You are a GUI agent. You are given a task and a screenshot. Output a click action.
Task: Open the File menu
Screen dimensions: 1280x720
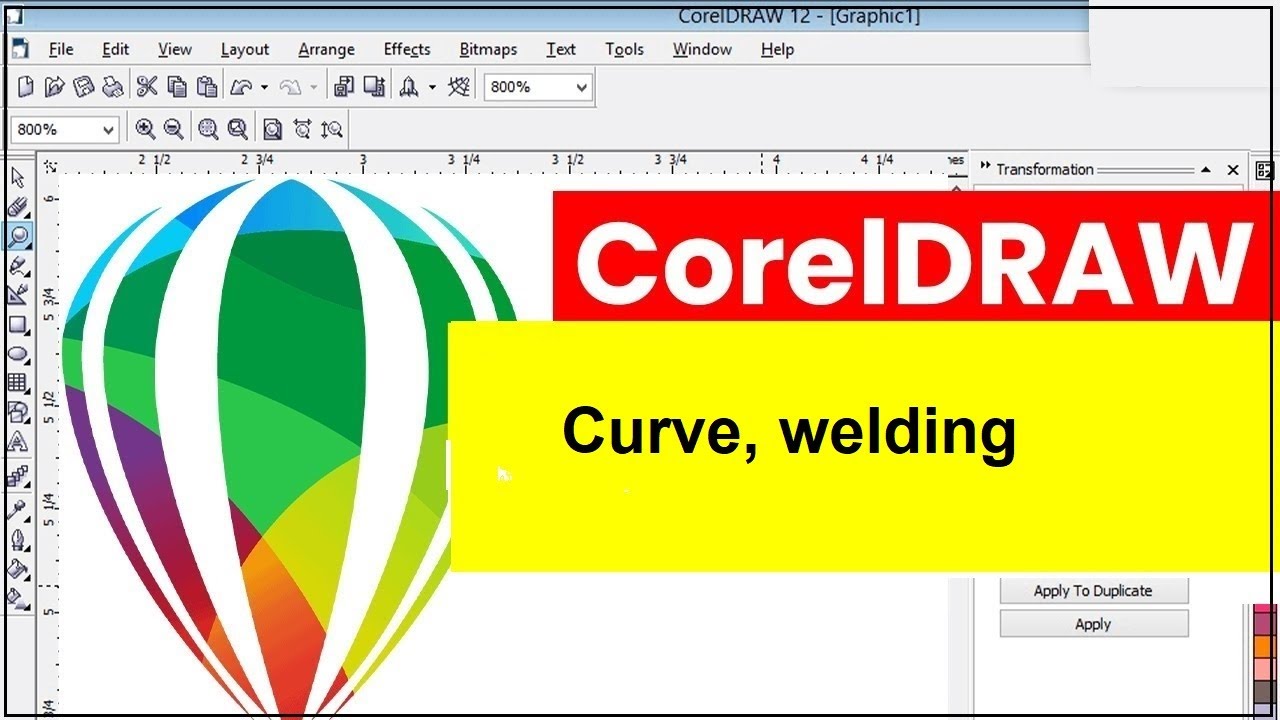coord(61,49)
